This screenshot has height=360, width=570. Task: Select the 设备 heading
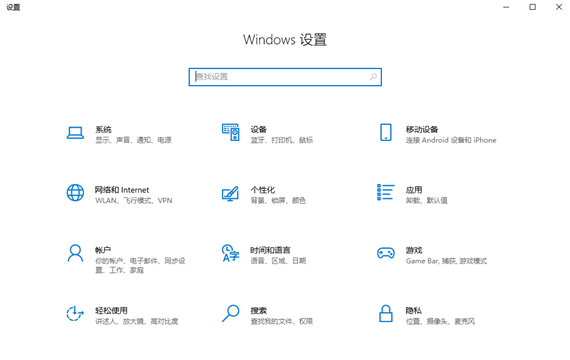(x=258, y=129)
